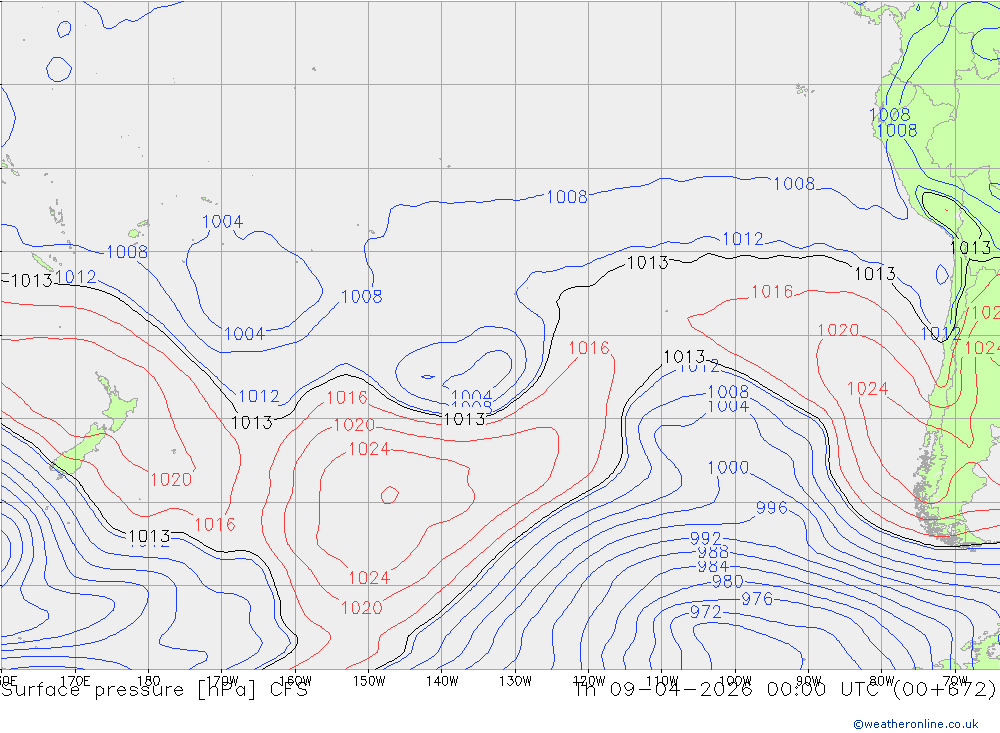Click the 1004 label directly beneath the 1008 near 100W
This screenshot has height=733, width=1000.
pyautogui.click(x=728, y=406)
